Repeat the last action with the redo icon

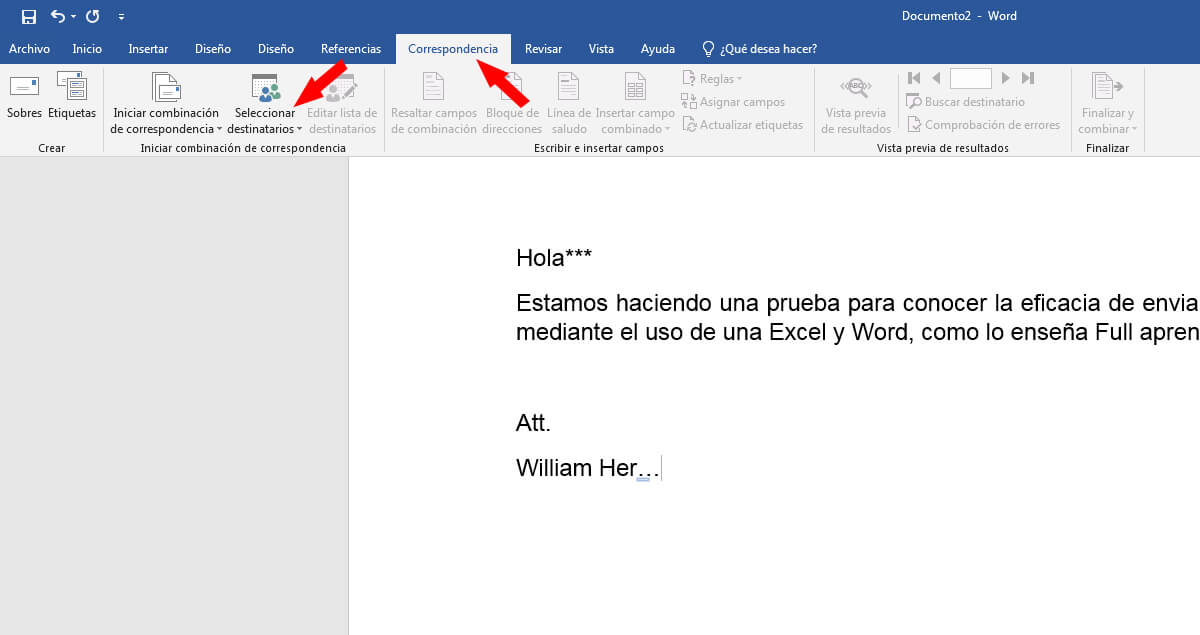(93, 16)
